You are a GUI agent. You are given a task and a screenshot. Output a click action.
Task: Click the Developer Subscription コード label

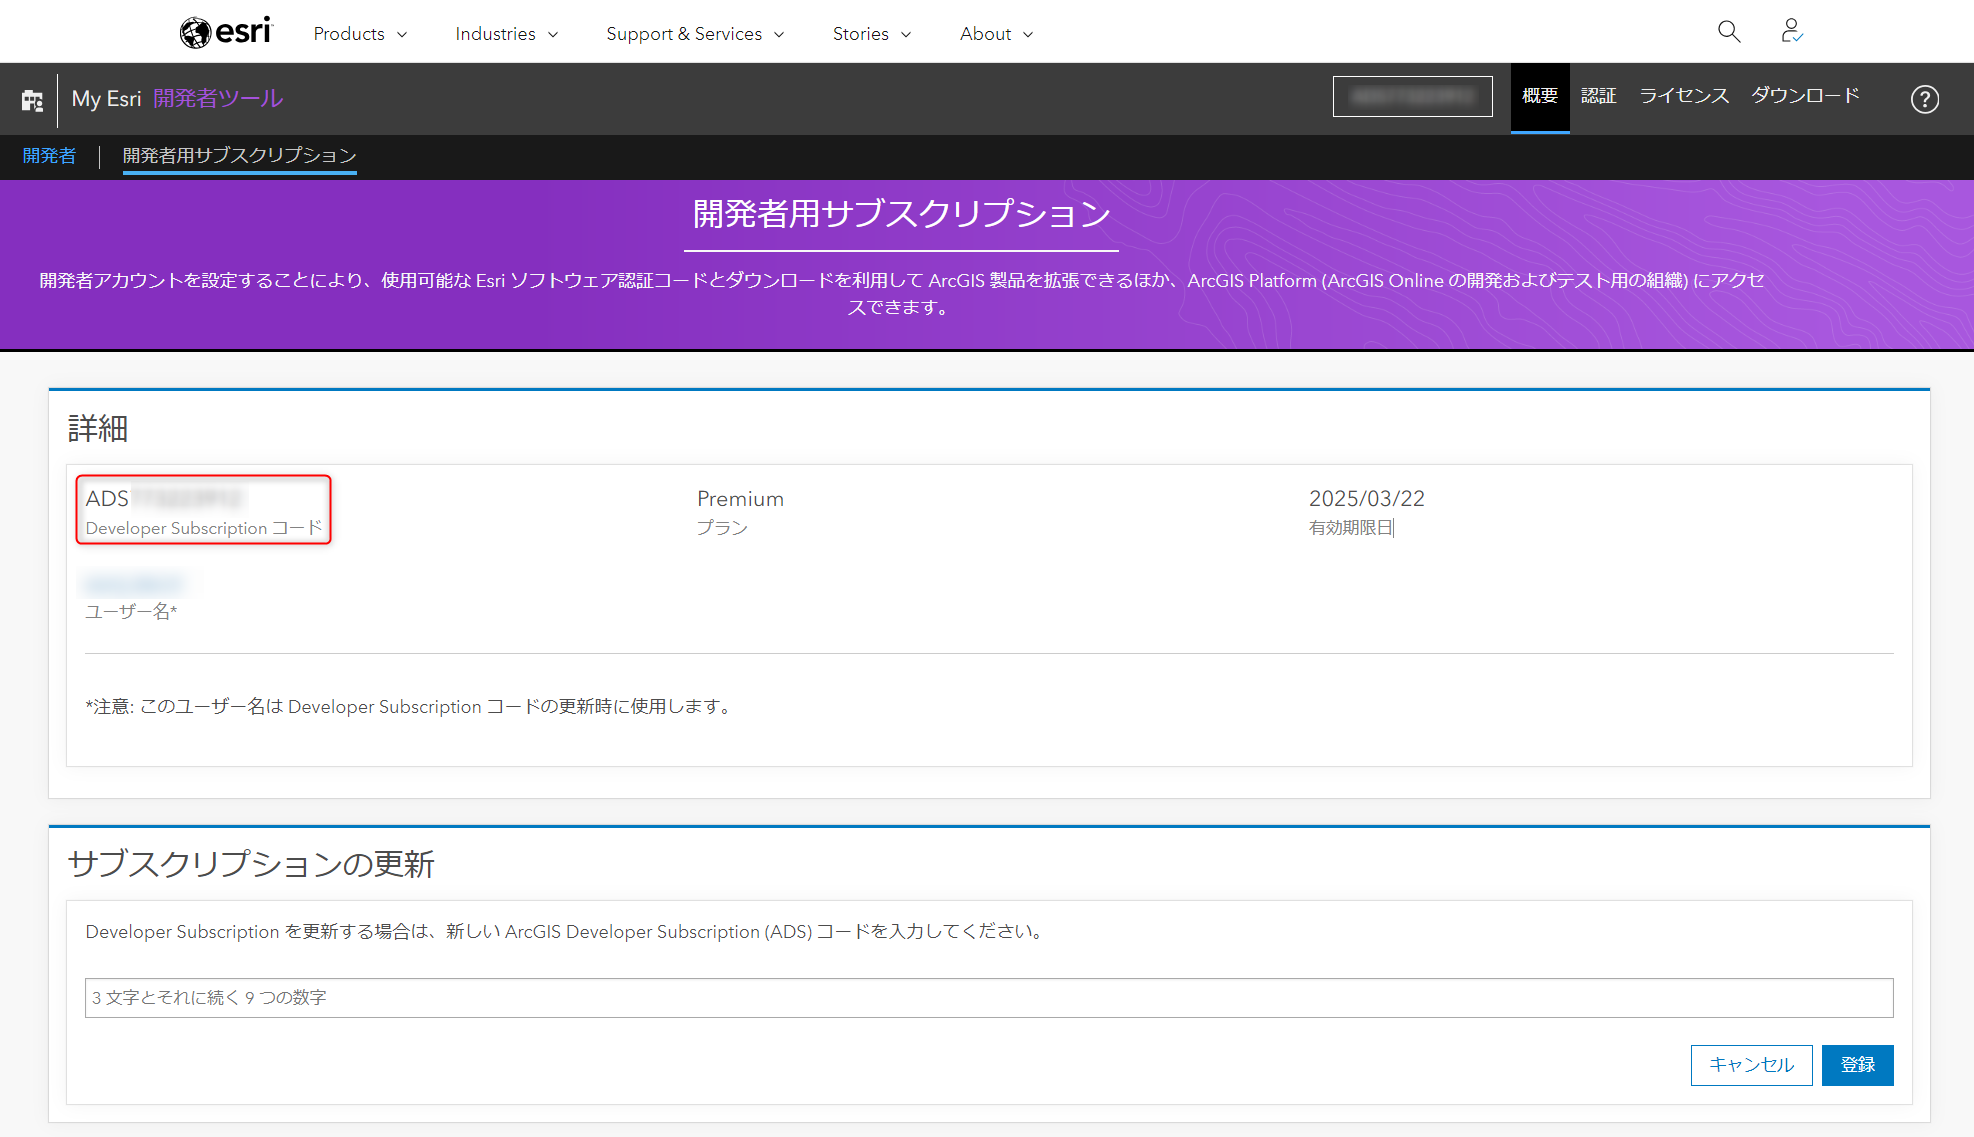pyautogui.click(x=204, y=528)
